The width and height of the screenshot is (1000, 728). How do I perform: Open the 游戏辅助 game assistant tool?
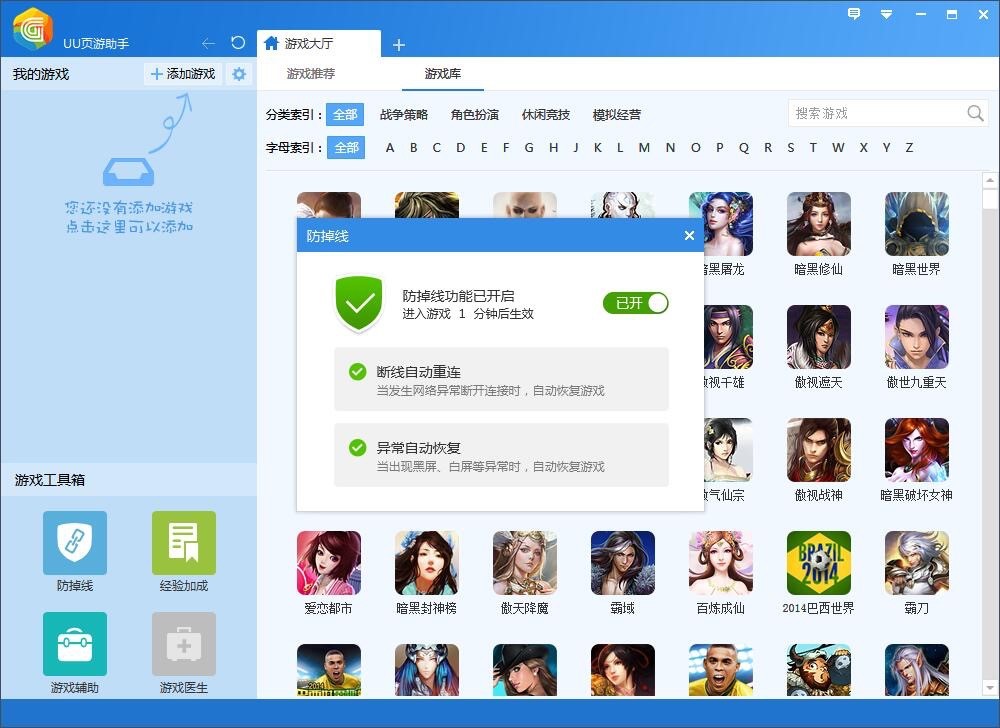click(x=75, y=644)
